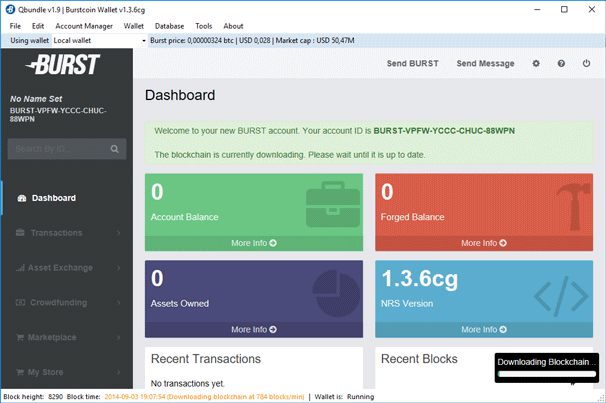606x403 pixels.
Task: Click the Recent Transactions heading
Action: click(206, 359)
